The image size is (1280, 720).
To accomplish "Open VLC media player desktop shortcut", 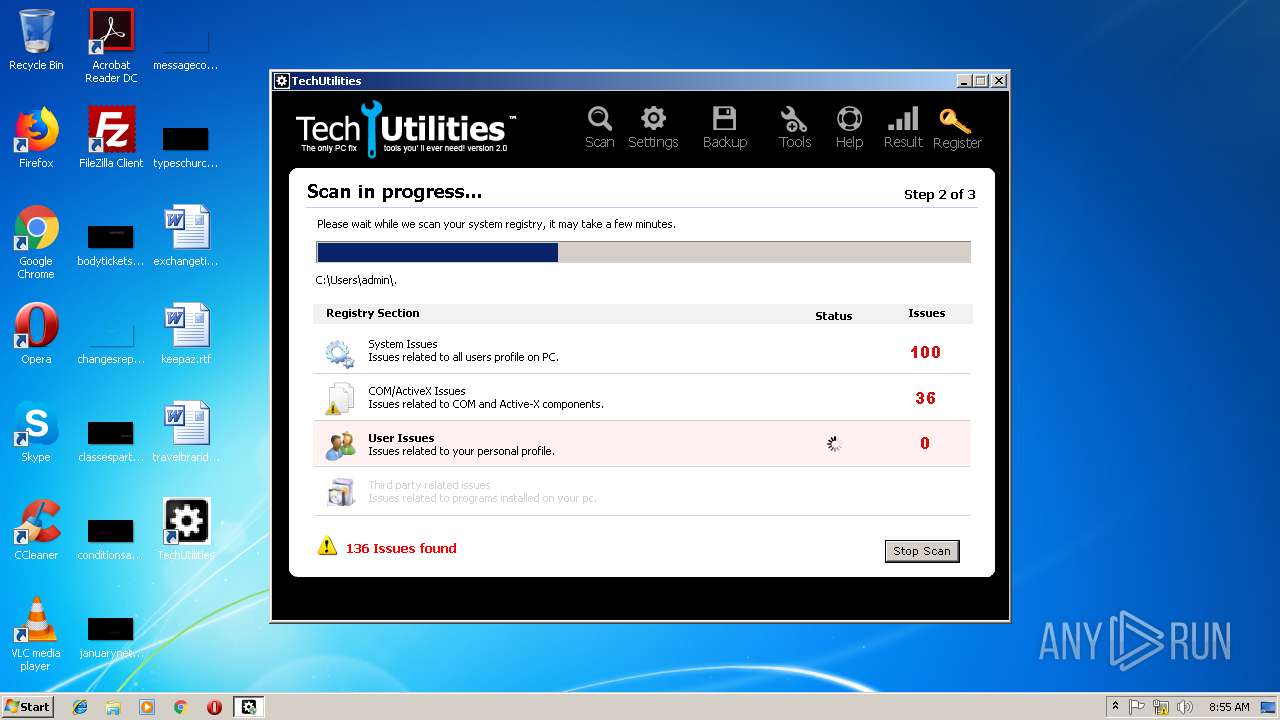I will pyautogui.click(x=36, y=634).
